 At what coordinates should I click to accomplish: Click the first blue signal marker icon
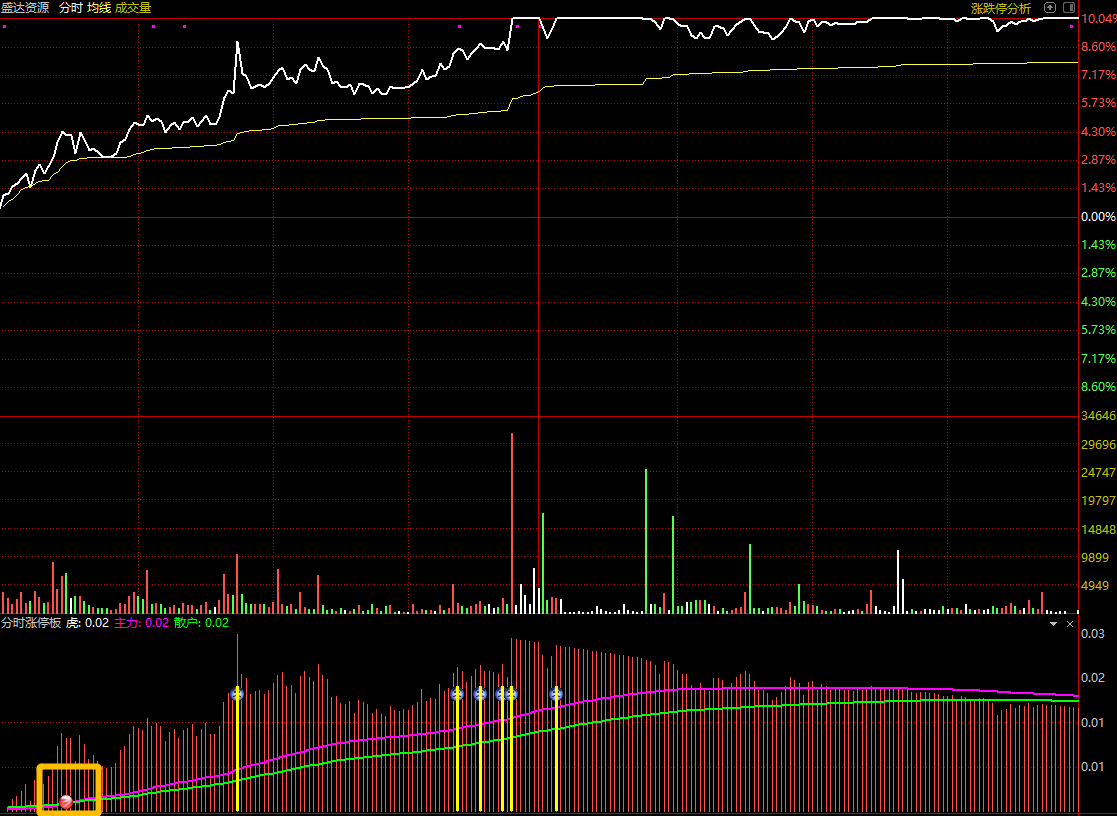(x=237, y=693)
